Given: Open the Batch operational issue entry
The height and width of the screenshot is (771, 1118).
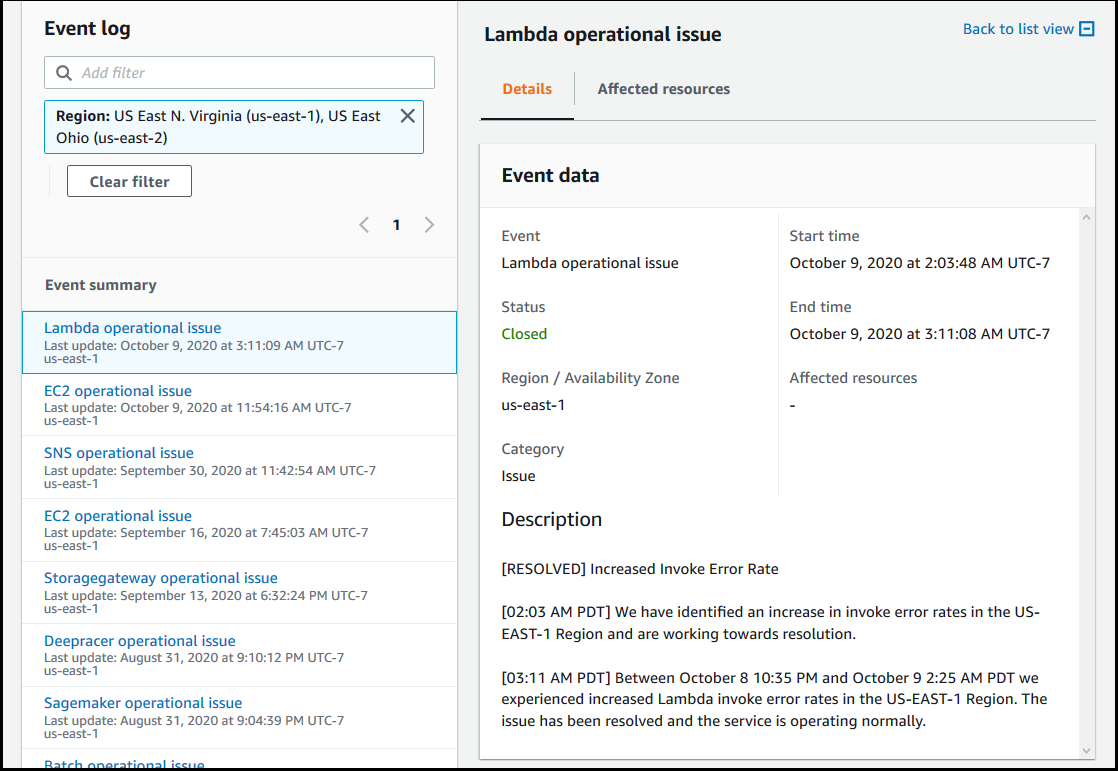Looking at the screenshot, I should [124, 764].
